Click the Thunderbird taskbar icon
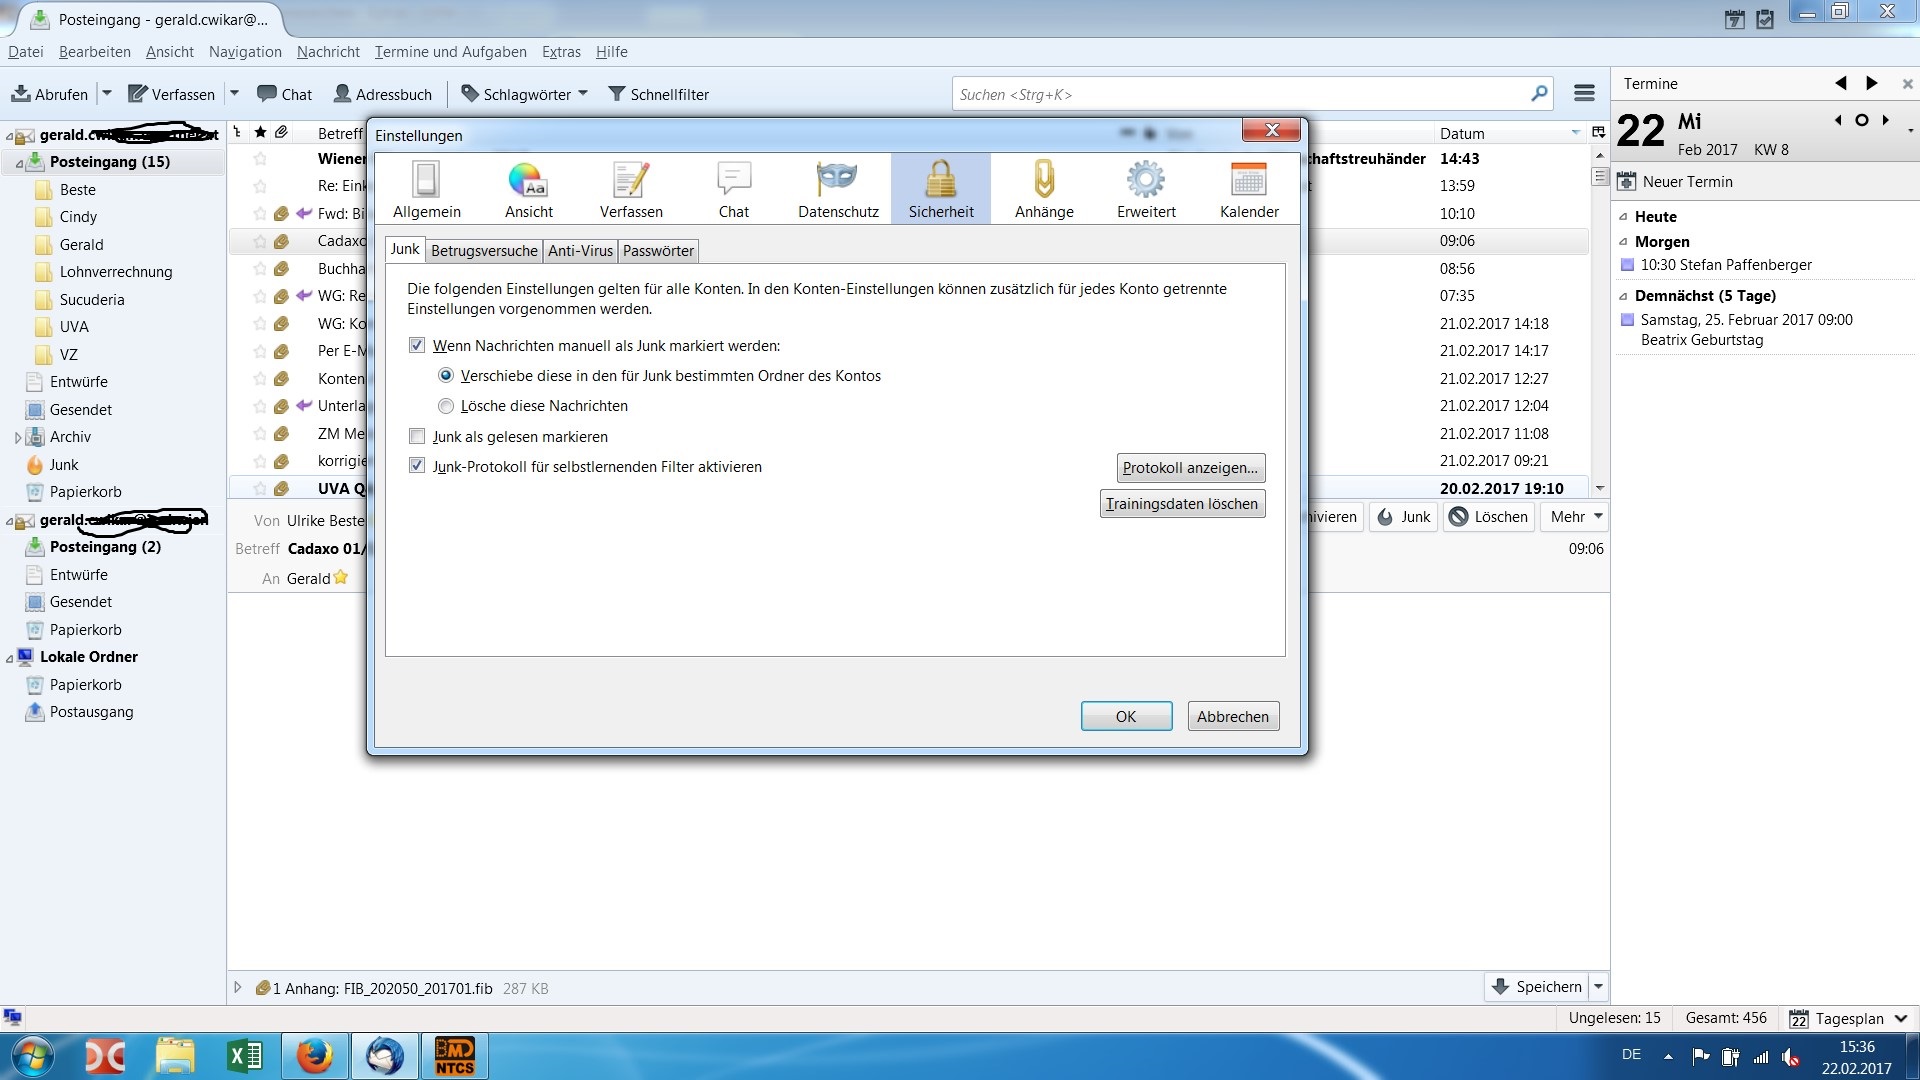 (x=384, y=1056)
